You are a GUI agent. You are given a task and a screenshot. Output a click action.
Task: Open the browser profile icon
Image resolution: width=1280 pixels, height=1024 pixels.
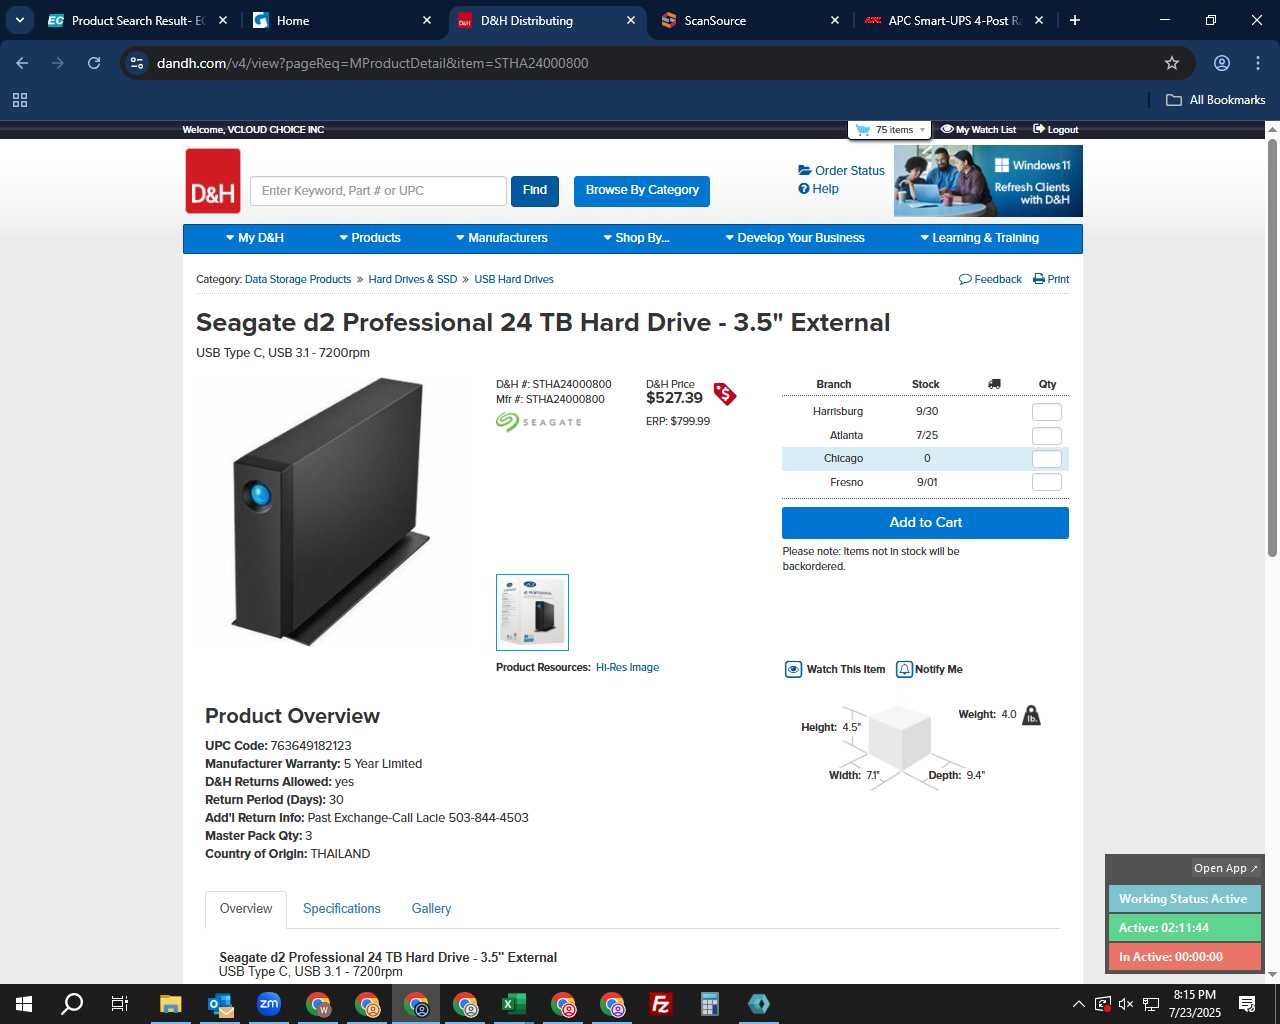[1222, 63]
